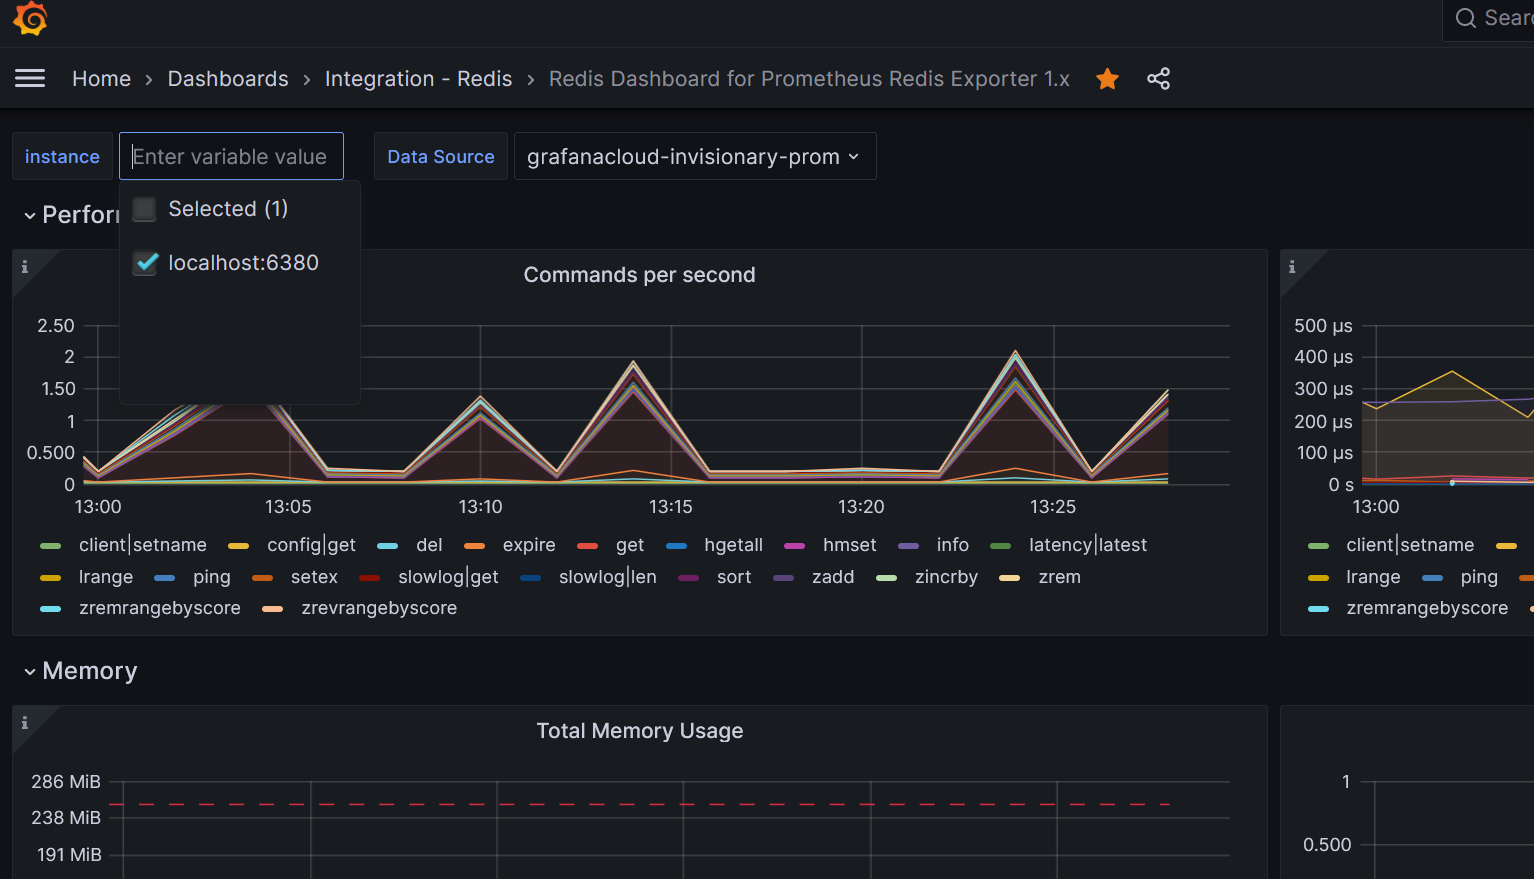
Task: Open the navigation hamburger menu
Action: [30, 78]
